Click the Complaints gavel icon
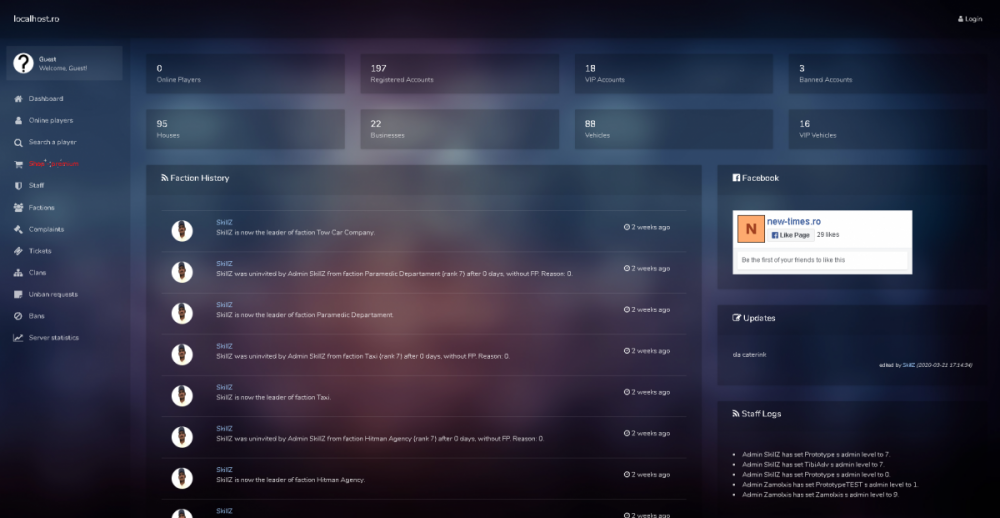Screen dimensions: 1000x518 [x=18, y=230]
